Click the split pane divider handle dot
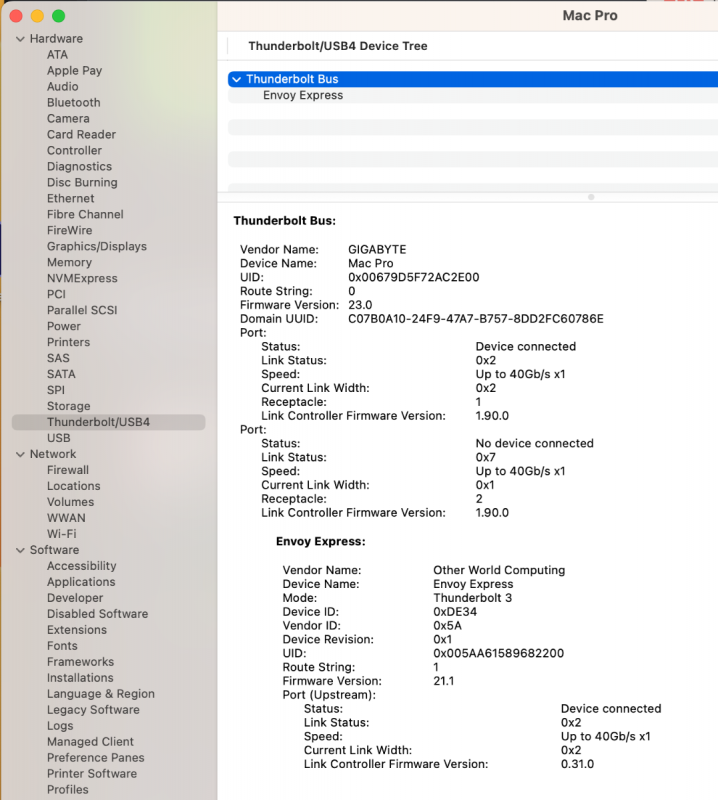The image size is (718, 800). [x=591, y=197]
